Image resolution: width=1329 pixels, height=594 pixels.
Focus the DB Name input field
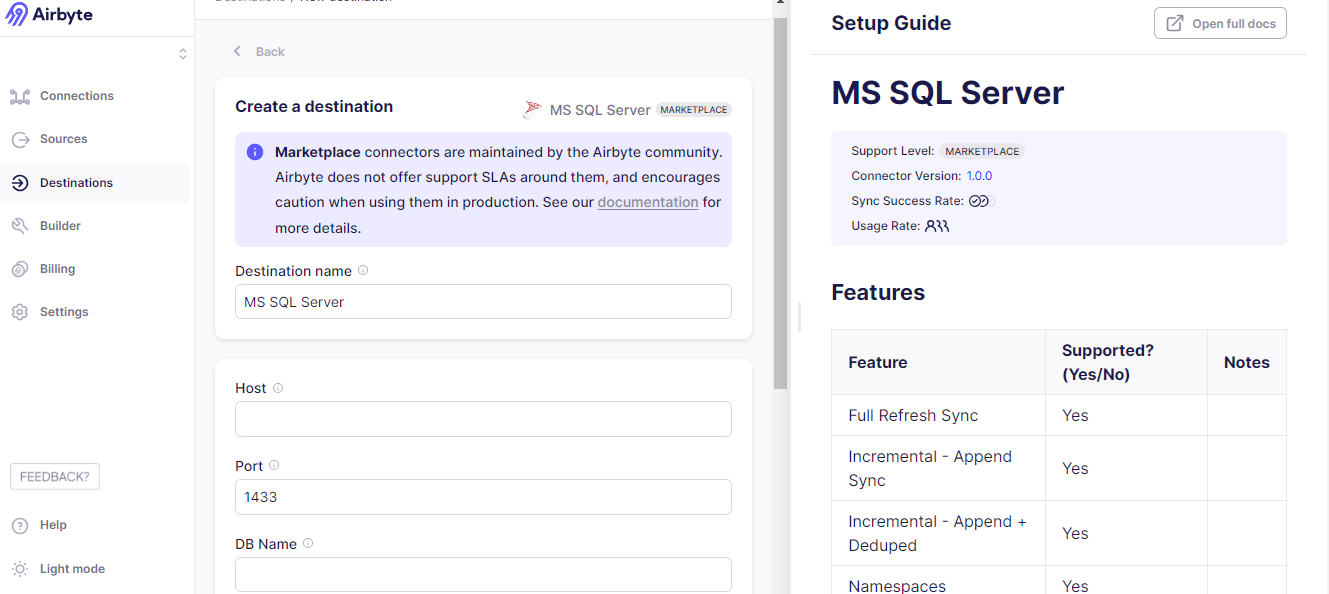pyautogui.click(x=483, y=575)
